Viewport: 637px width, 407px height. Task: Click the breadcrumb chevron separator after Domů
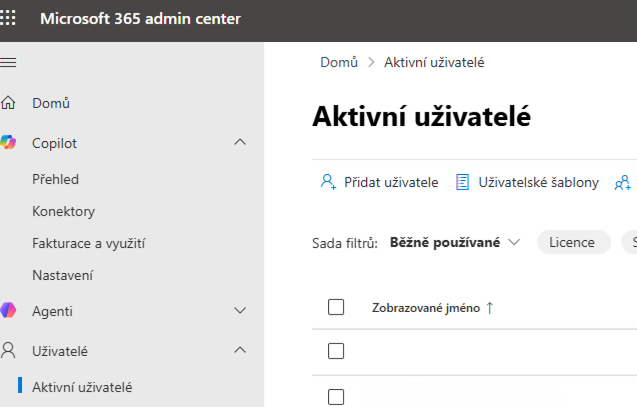371,63
